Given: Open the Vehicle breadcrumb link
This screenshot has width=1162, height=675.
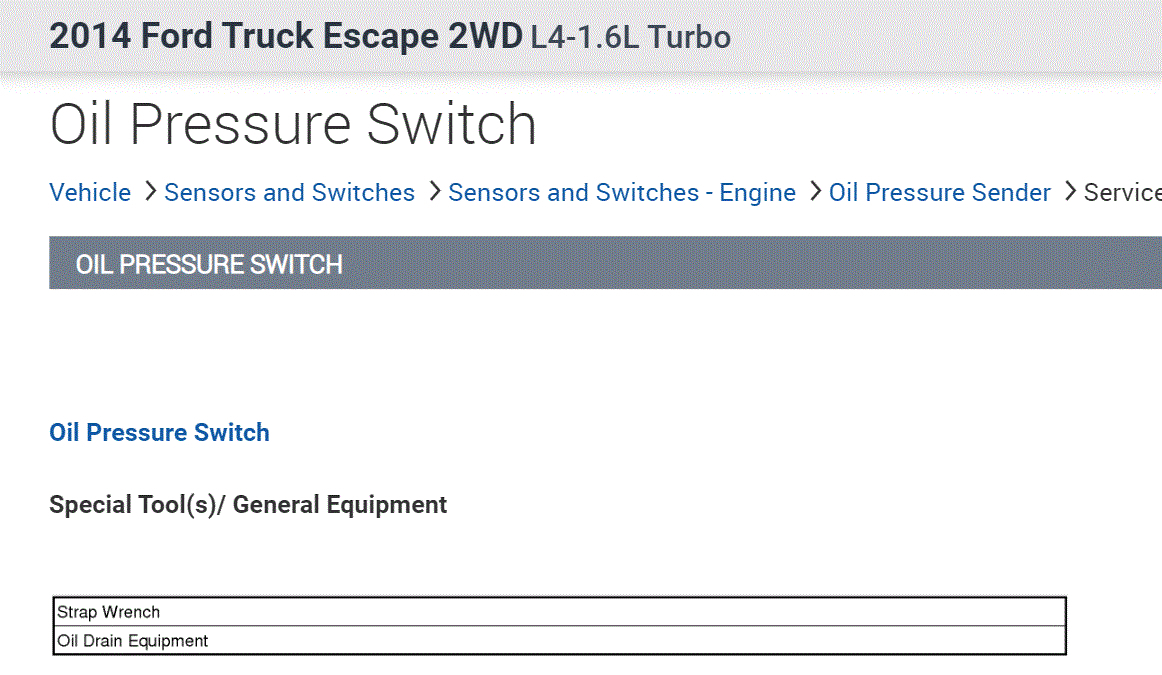Looking at the screenshot, I should click(90, 192).
